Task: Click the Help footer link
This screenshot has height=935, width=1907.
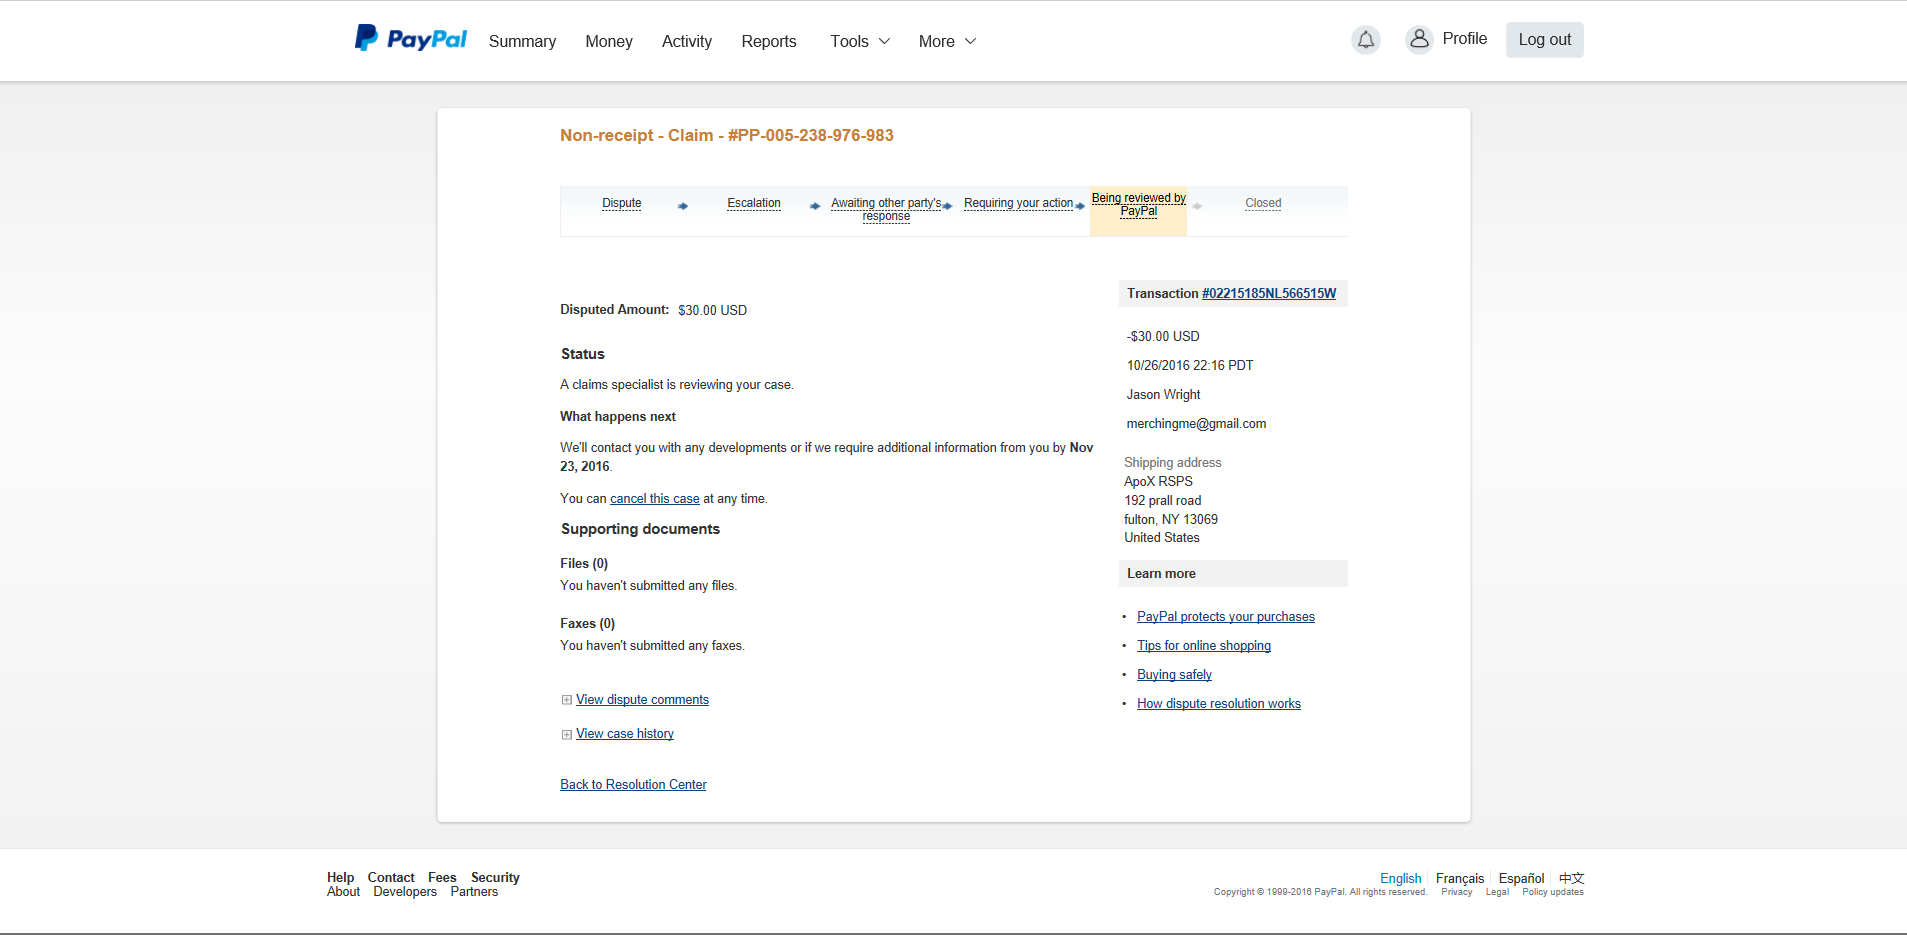Action: [341, 877]
